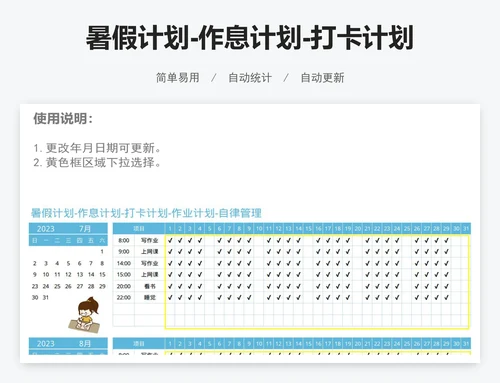Screen dimensions: 500x383
Task: Open the empty day 20 cell in the 15:00 row
Action: [358, 275]
